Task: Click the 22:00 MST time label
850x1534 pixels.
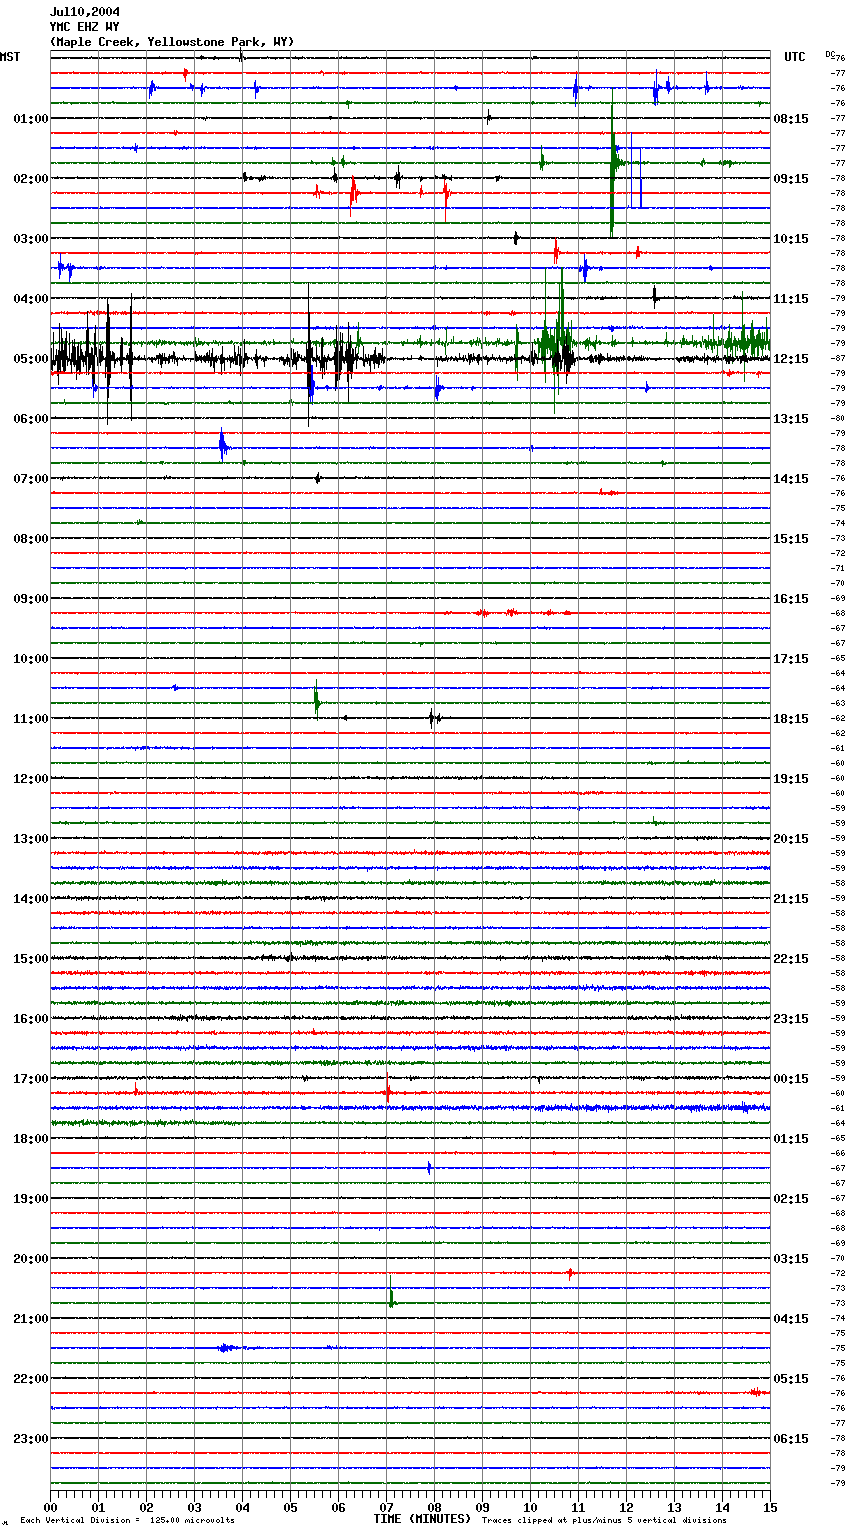Action: point(31,1379)
